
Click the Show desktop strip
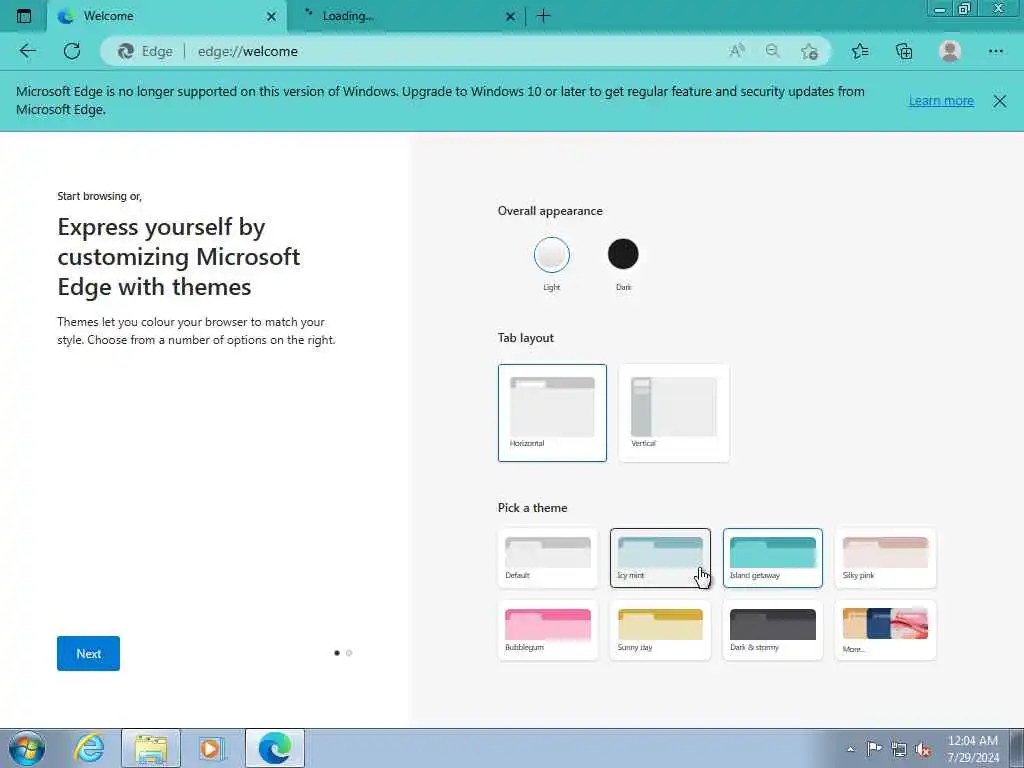pos(1017,748)
